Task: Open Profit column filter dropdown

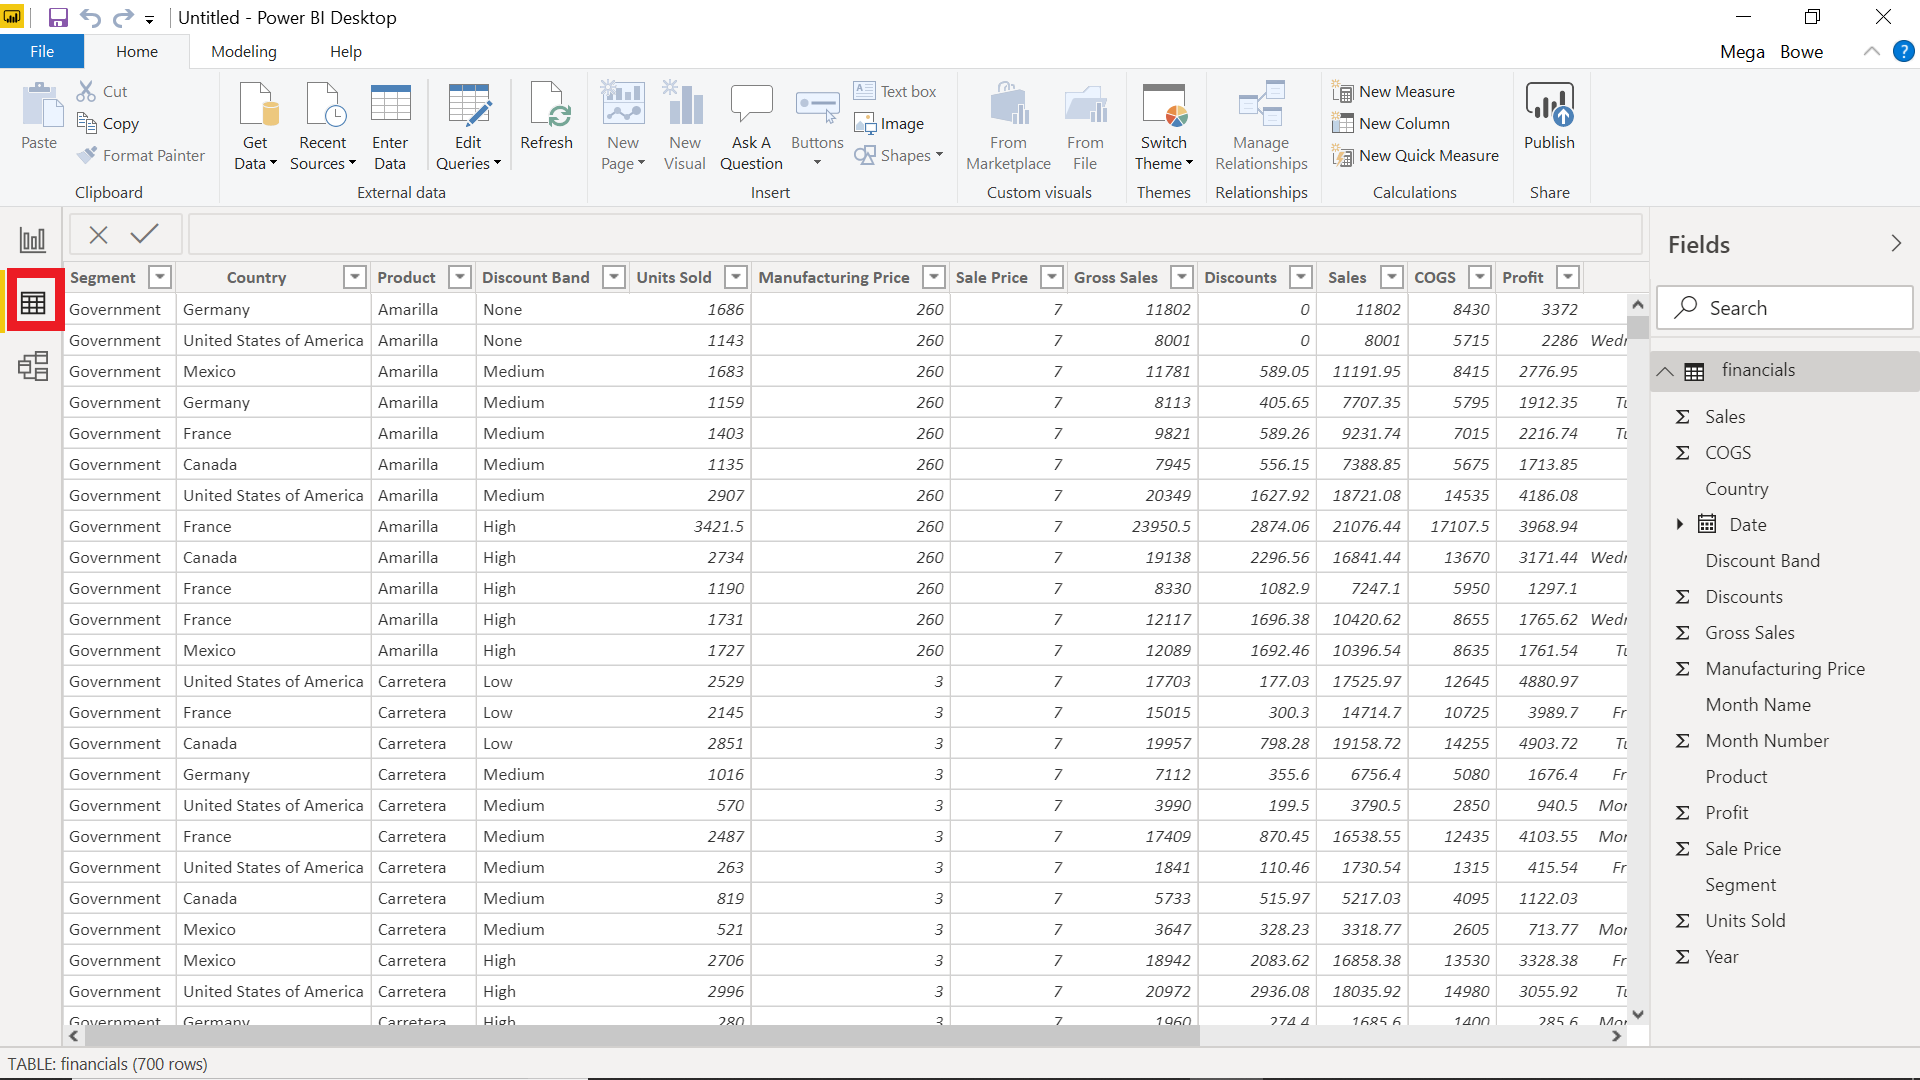Action: [x=1569, y=277]
